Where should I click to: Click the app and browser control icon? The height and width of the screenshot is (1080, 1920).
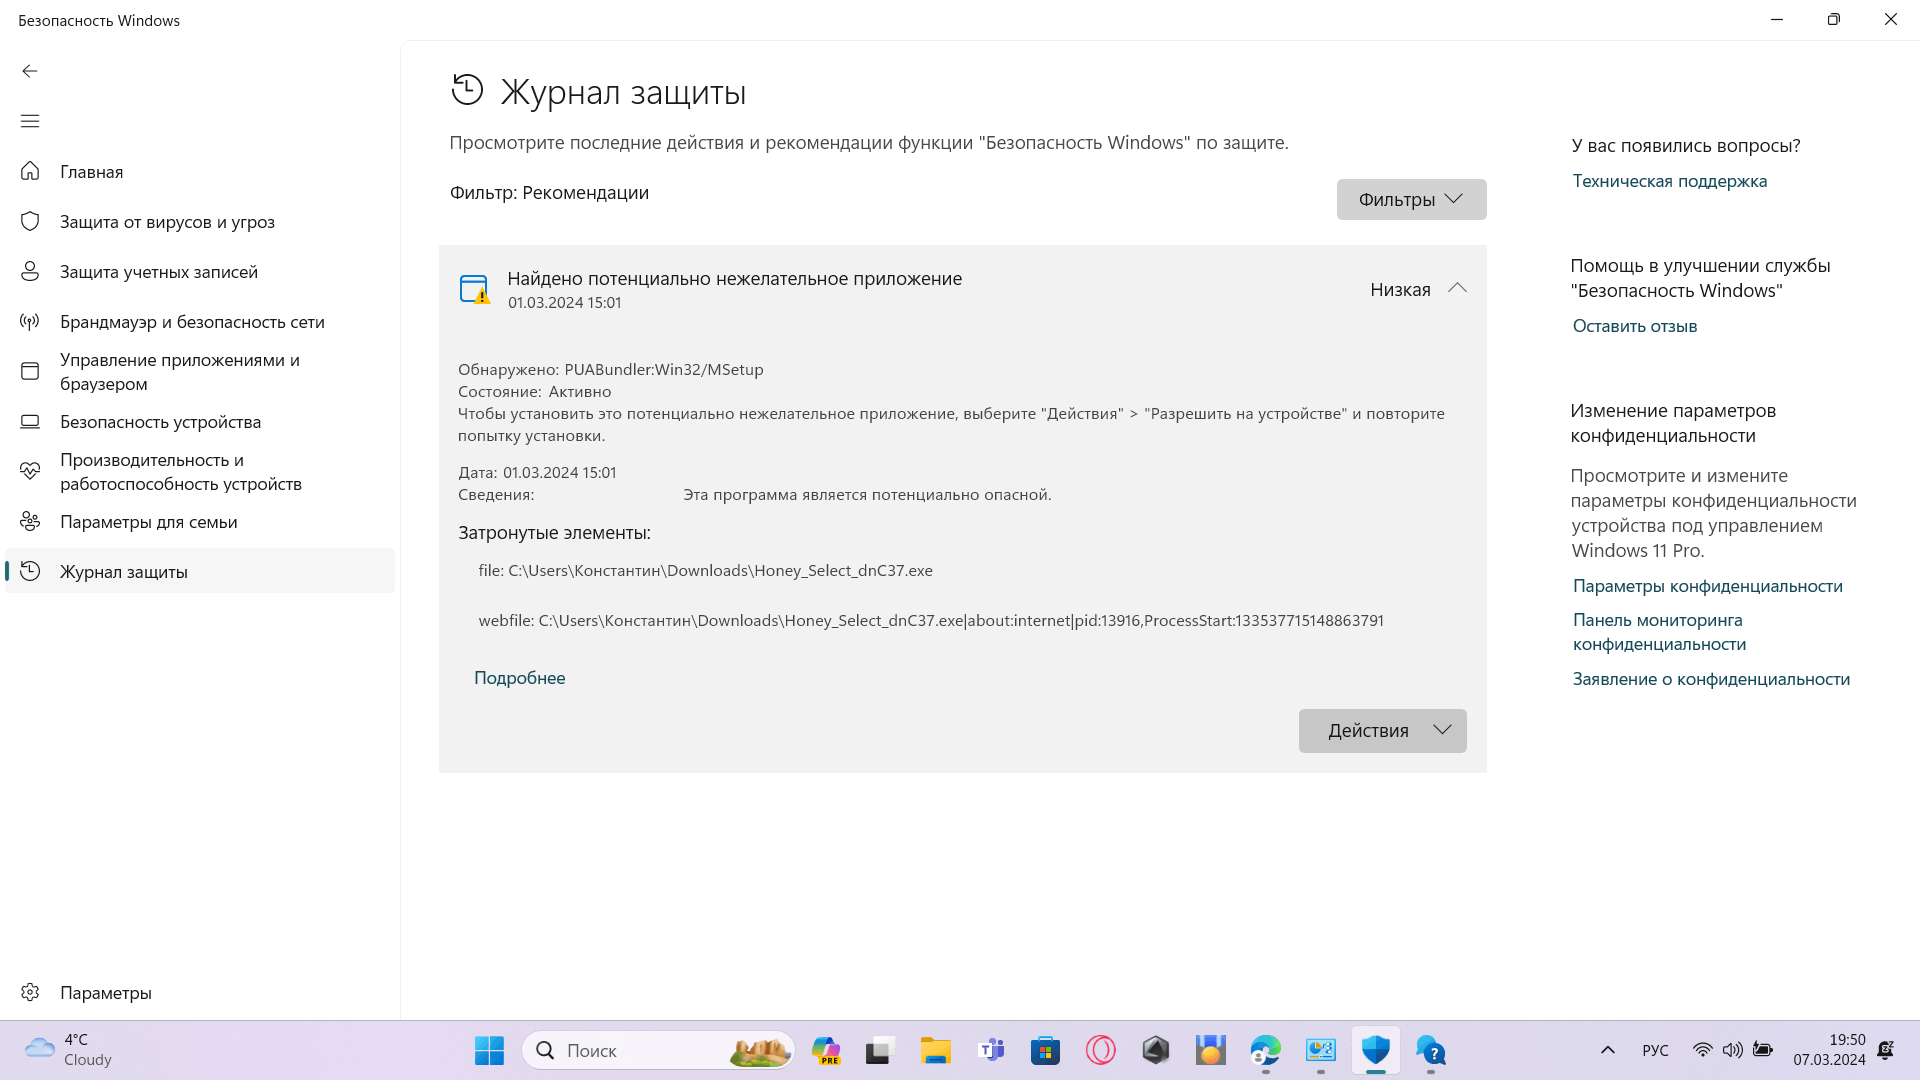point(30,371)
